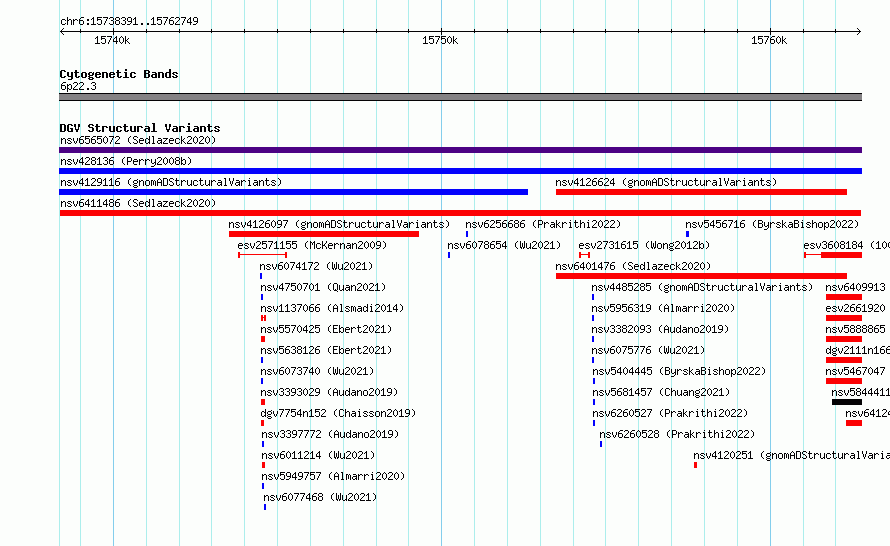Image resolution: width=890 pixels, height=546 pixels.
Task: Open nsv5949757 (Almarri2020) variant label
Action: point(333,476)
